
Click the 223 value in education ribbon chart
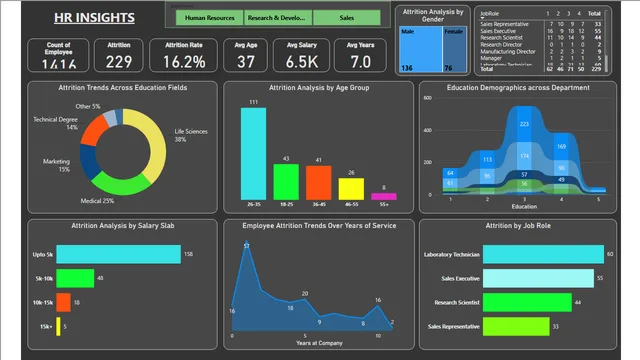coord(524,124)
